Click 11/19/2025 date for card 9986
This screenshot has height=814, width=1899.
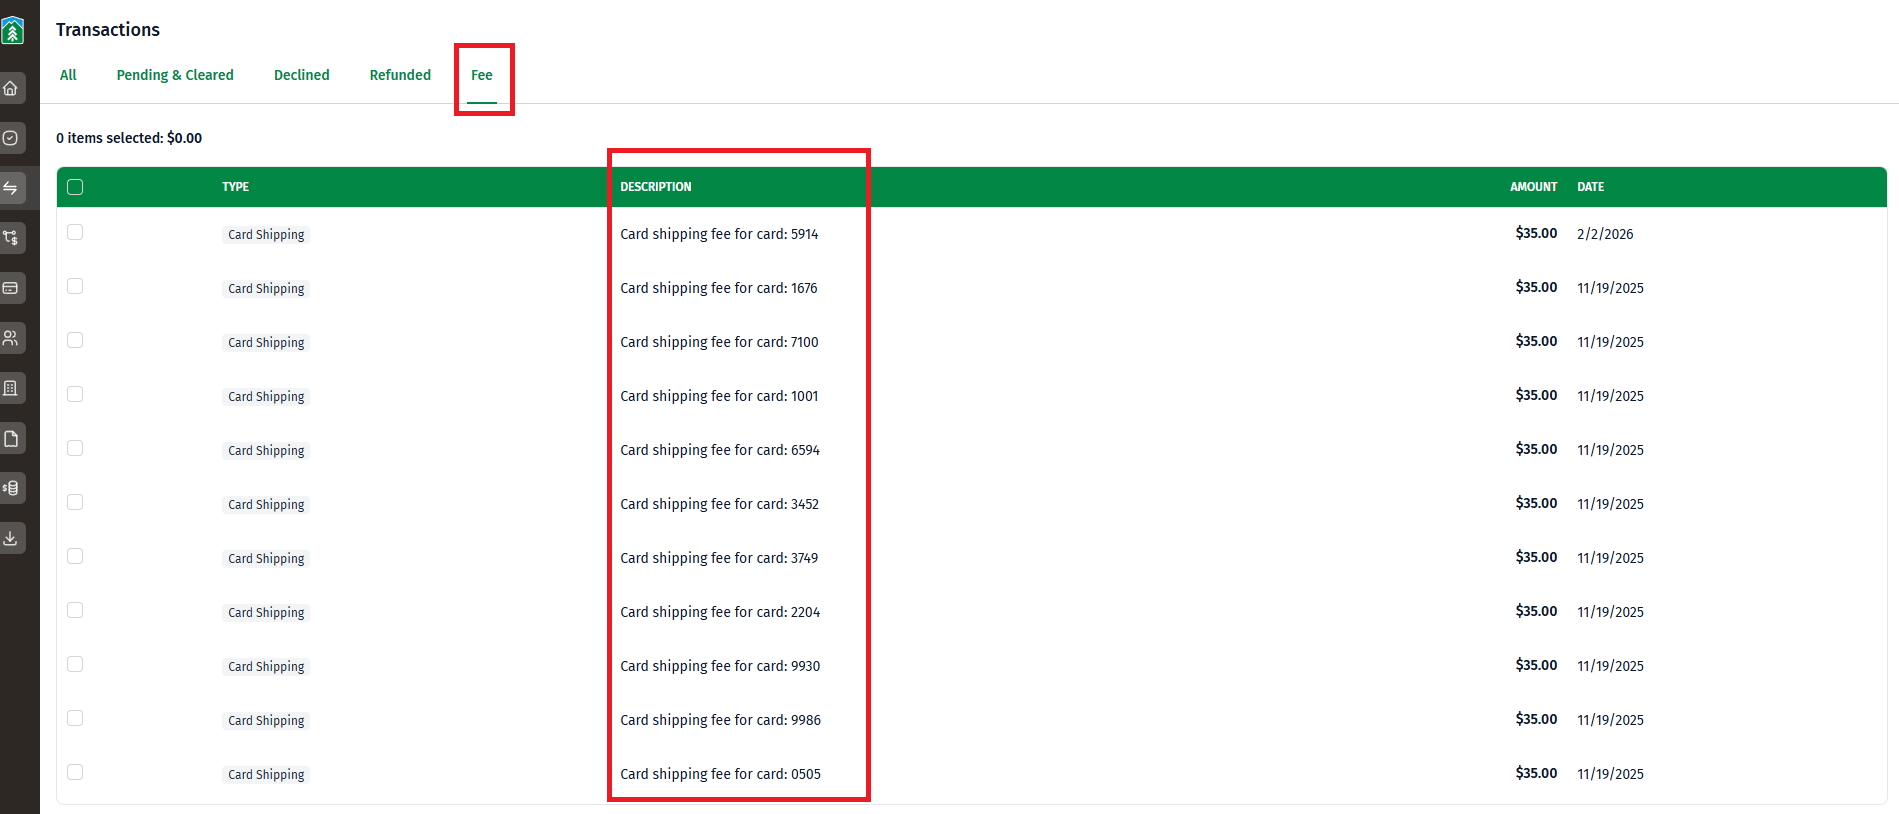coord(1610,720)
